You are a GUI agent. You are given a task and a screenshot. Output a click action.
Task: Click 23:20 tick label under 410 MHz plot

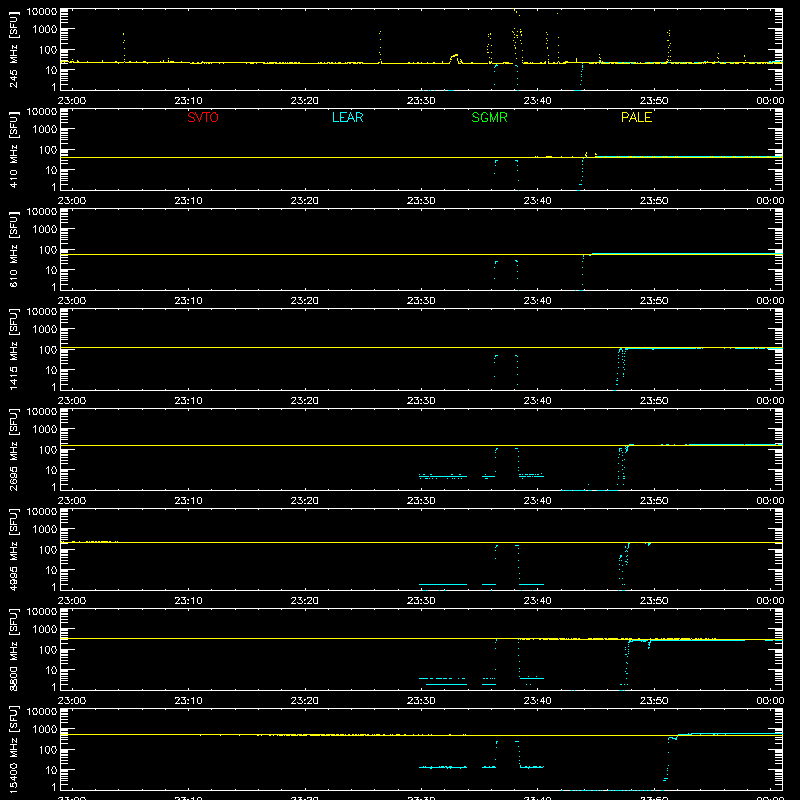305,201
